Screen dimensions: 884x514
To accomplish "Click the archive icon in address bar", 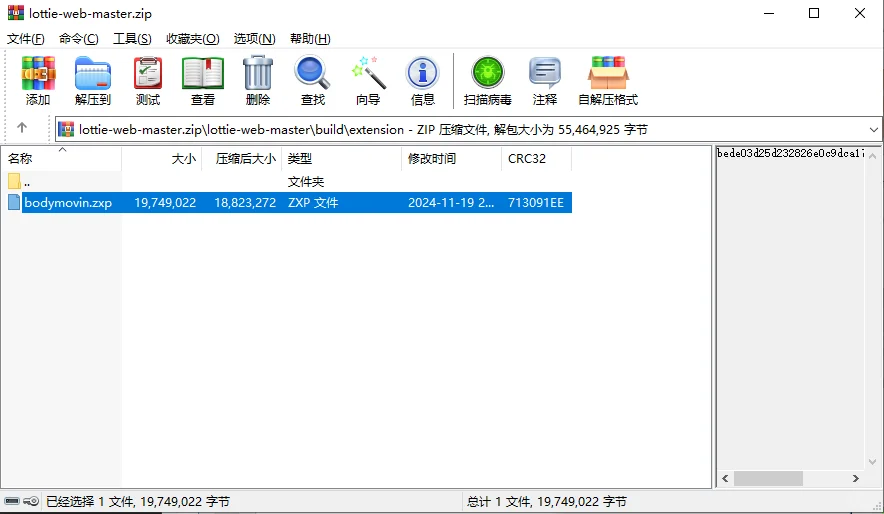I will coord(66,130).
